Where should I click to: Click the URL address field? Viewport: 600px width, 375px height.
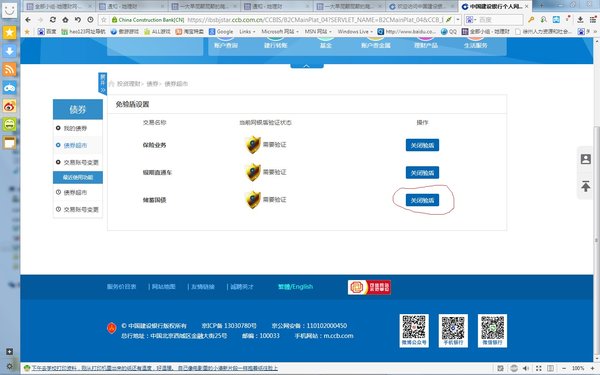click(x=316, y=20)
